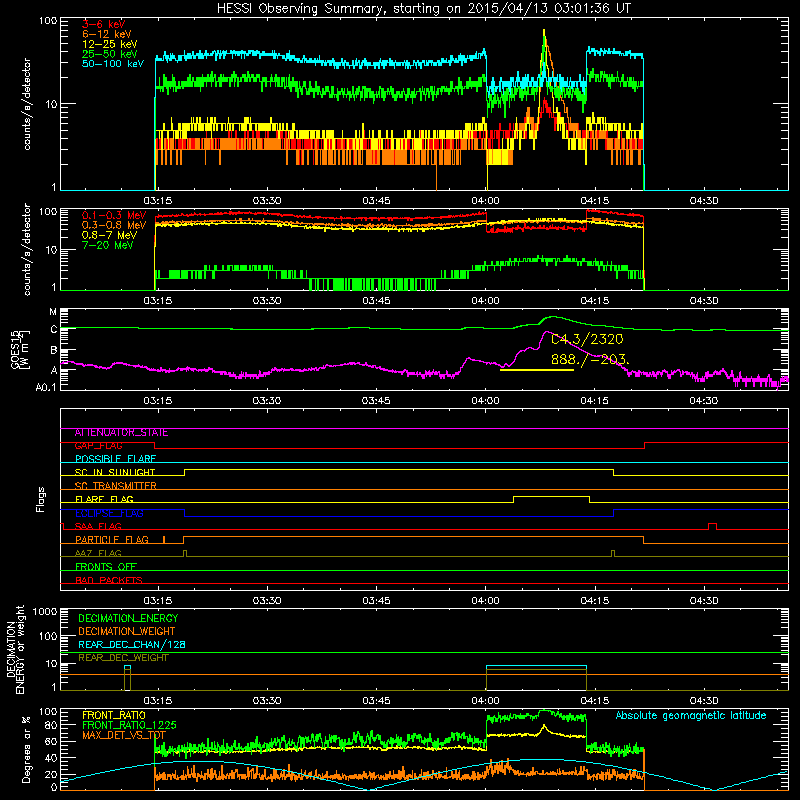
Task: Select the REAR_DEC_CHAN/128 legend label
Action: click(132, 645)
